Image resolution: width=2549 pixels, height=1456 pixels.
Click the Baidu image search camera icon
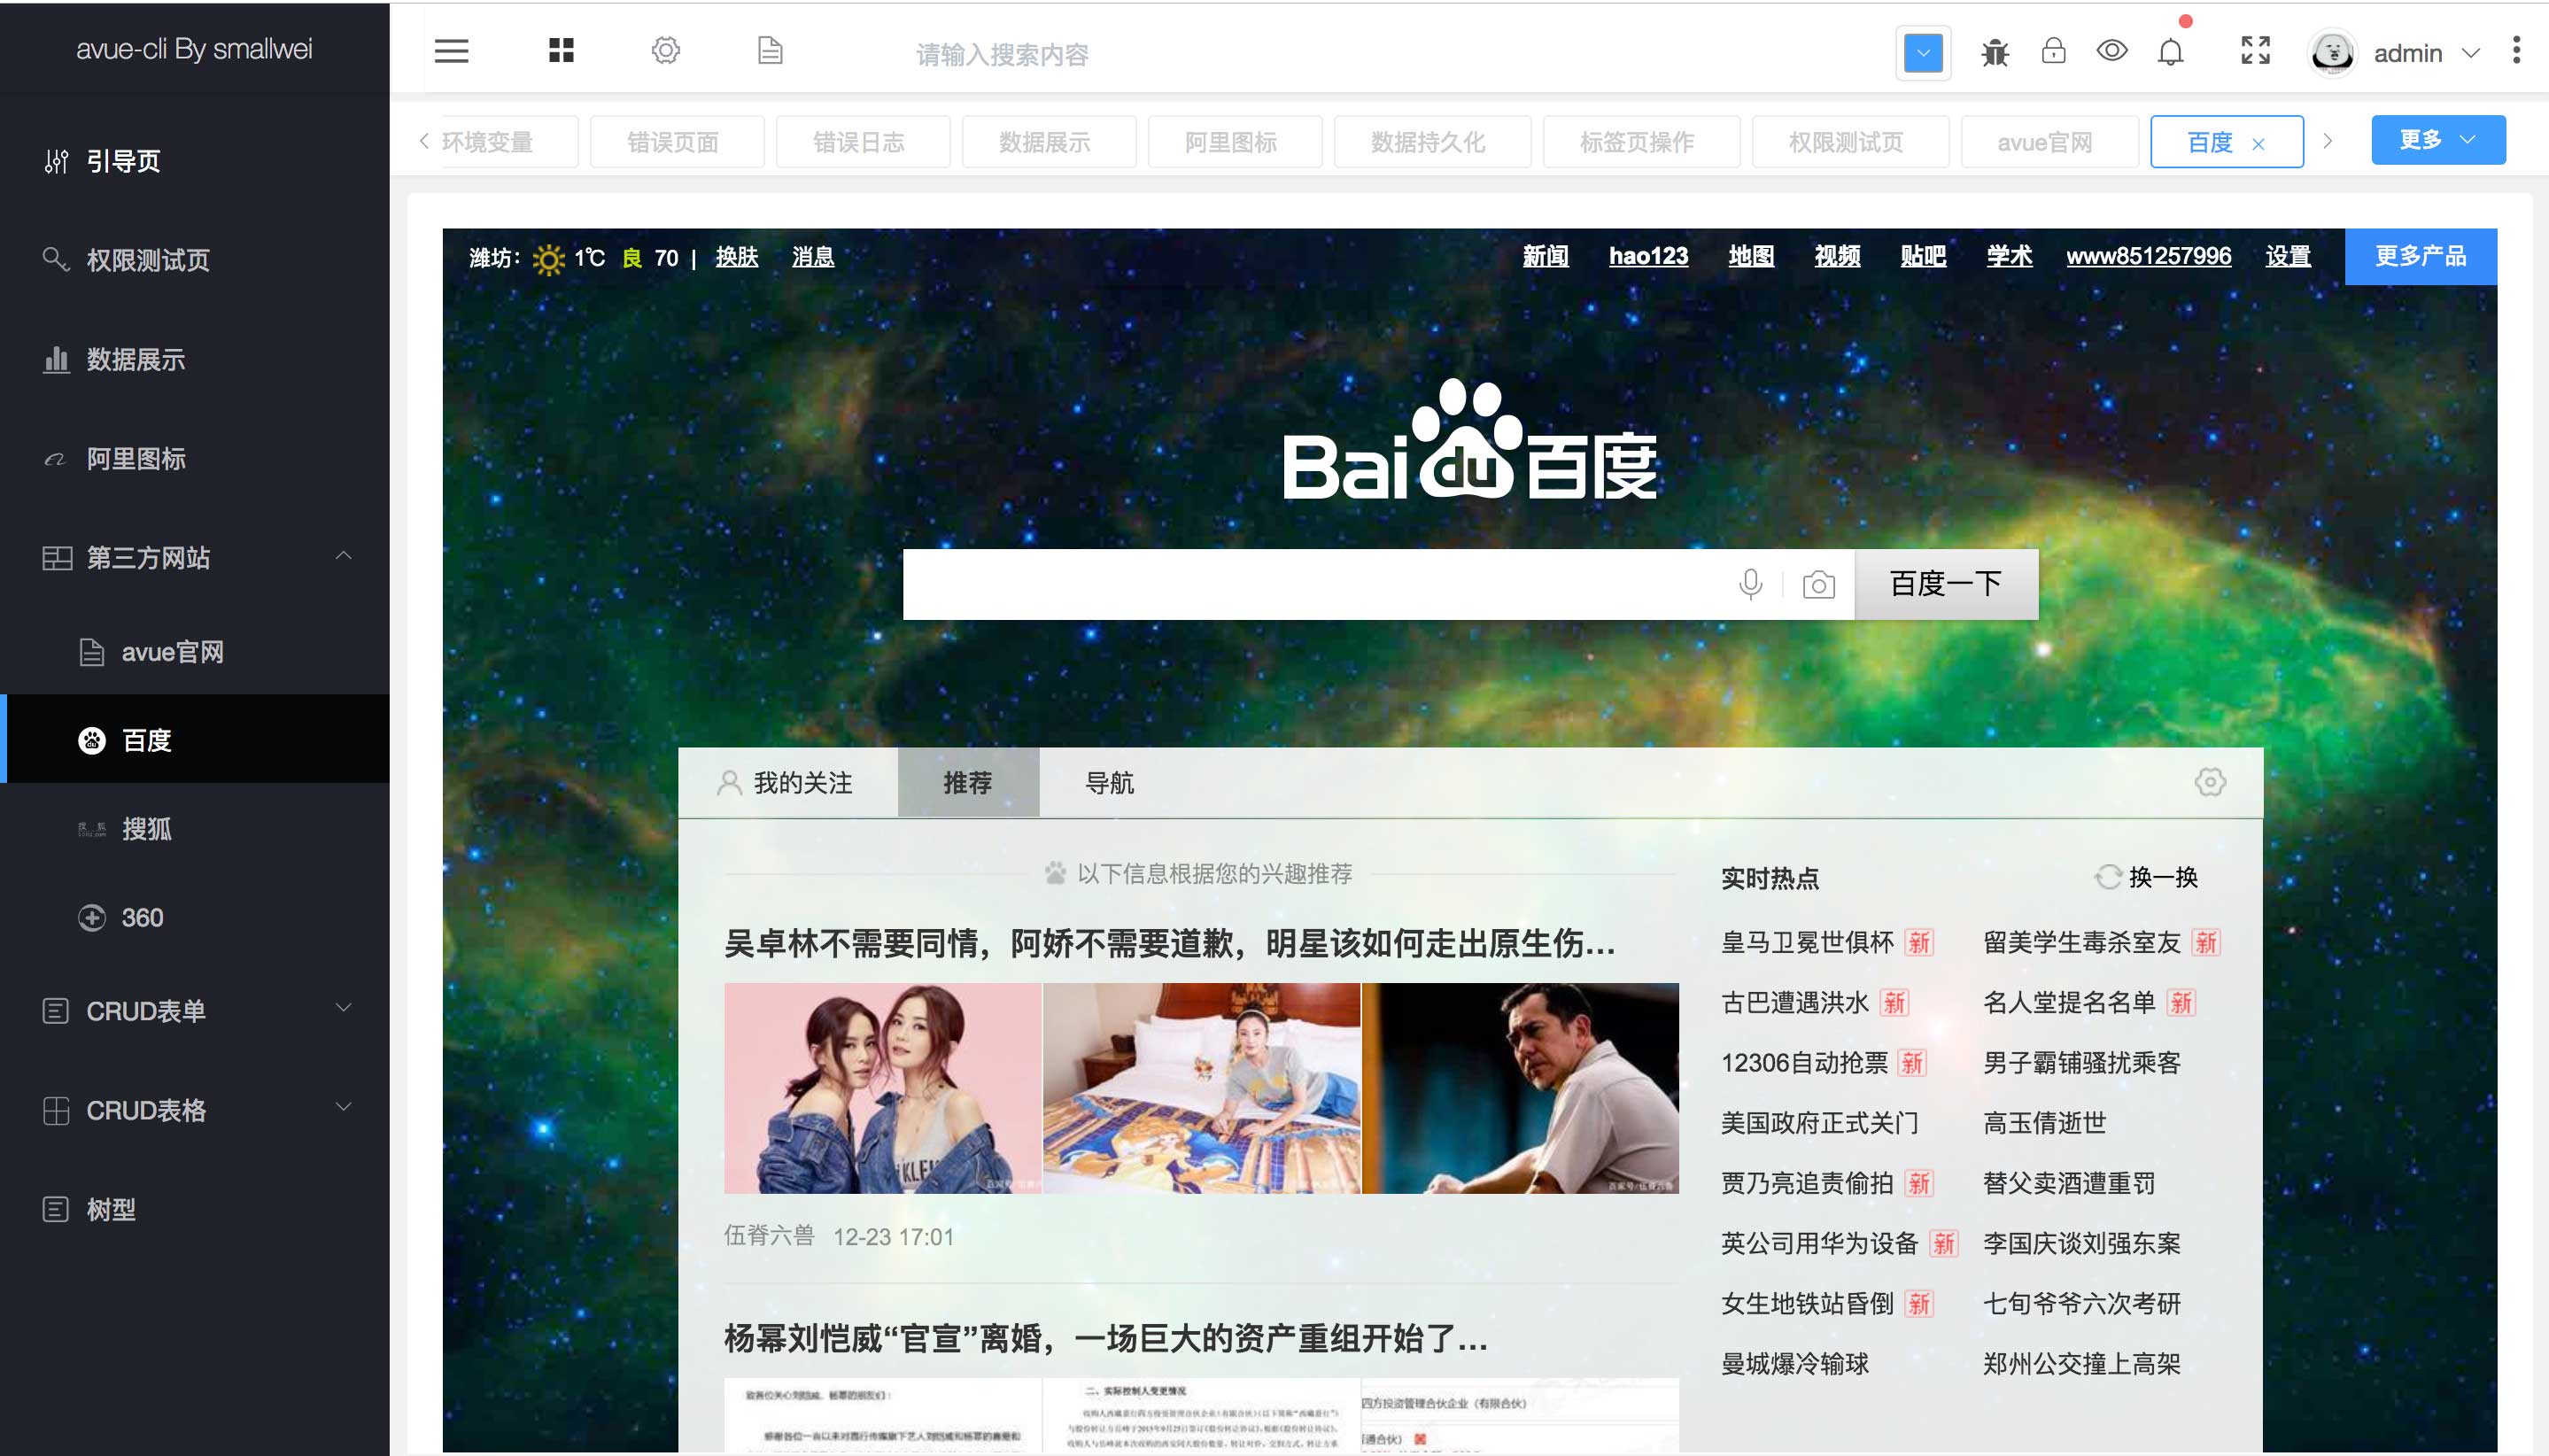coord(1818,584)
